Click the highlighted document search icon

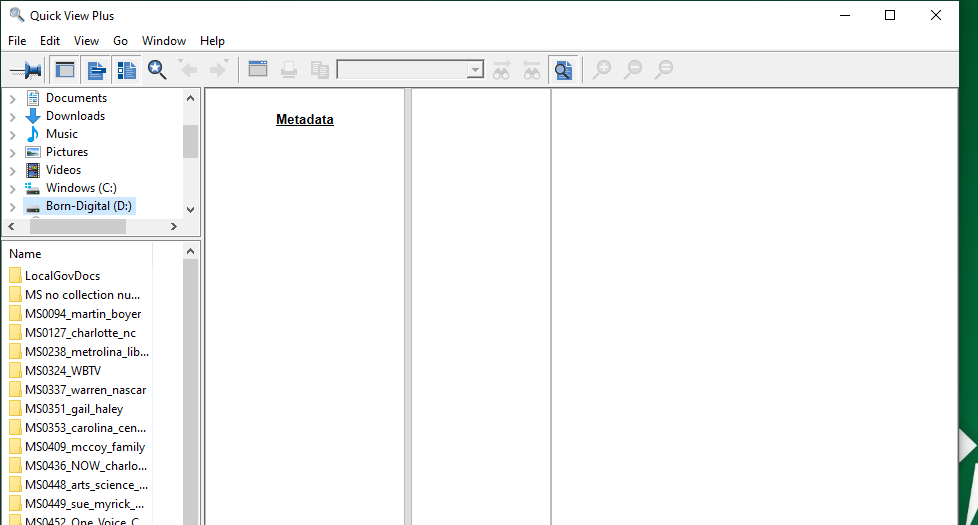[x=563, y=70]
